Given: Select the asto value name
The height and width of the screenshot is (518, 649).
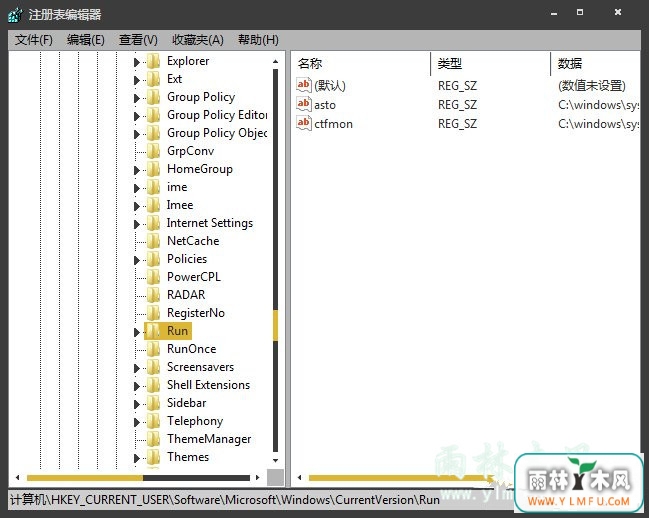Looking at the screenshot, I should [324, 105].
